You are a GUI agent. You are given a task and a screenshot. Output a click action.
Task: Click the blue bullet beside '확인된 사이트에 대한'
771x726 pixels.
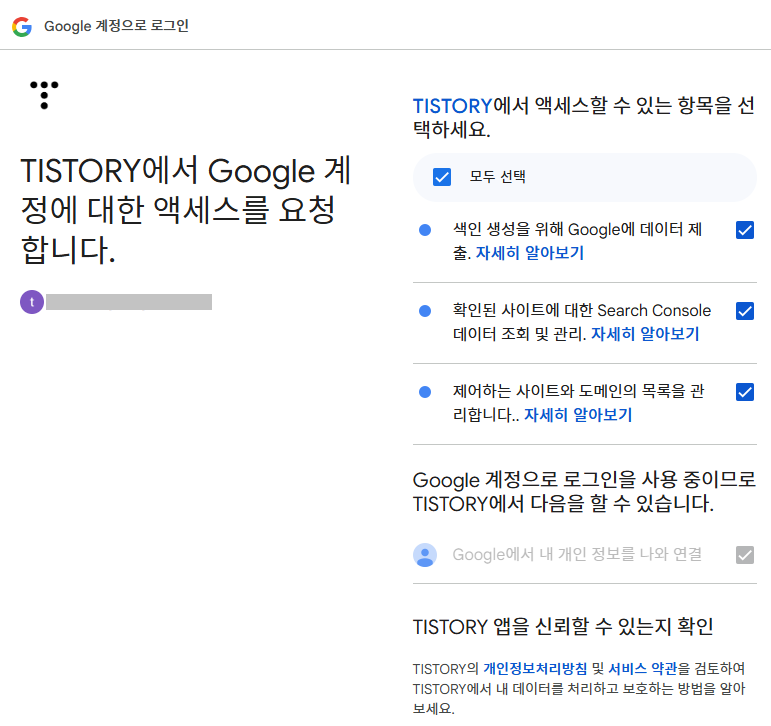click(x=425, y=311)
